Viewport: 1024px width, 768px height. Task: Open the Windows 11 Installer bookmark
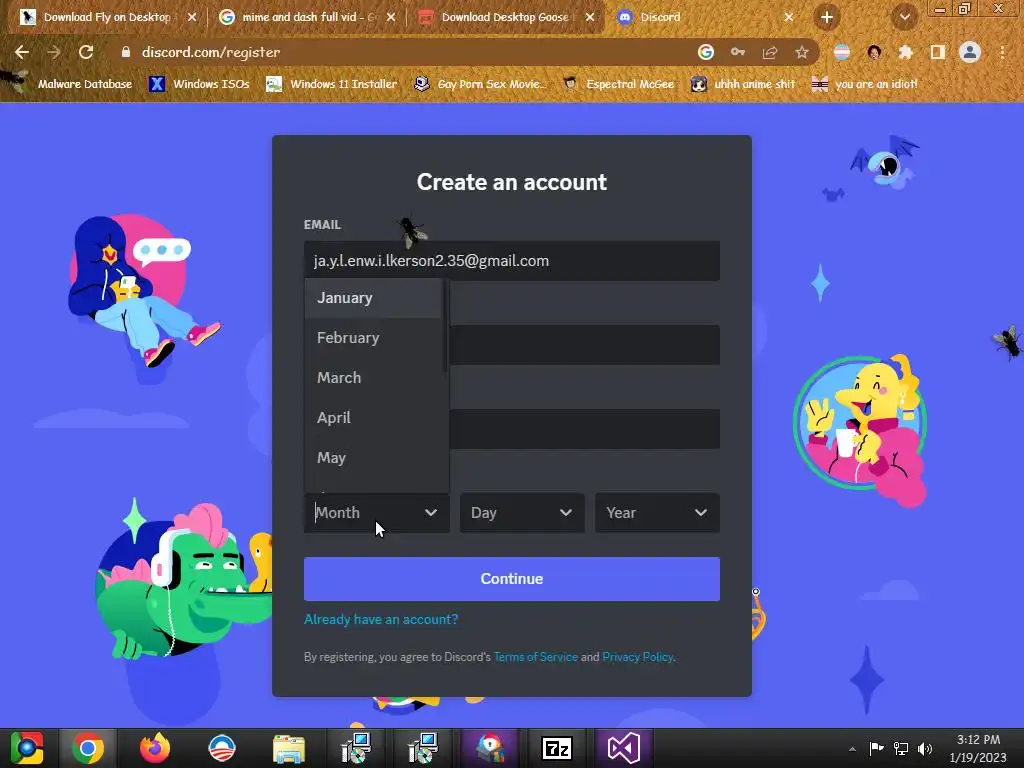tap(332, 84)
